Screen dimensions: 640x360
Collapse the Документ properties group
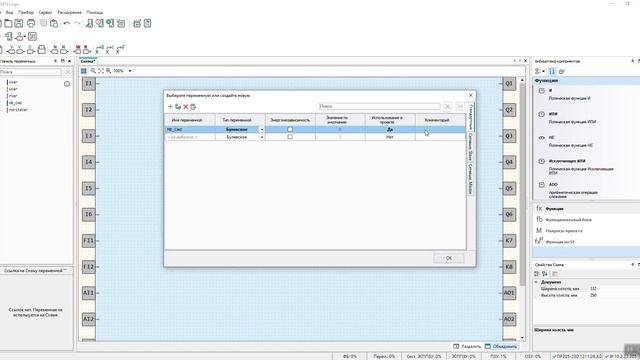tap(536, 282)
